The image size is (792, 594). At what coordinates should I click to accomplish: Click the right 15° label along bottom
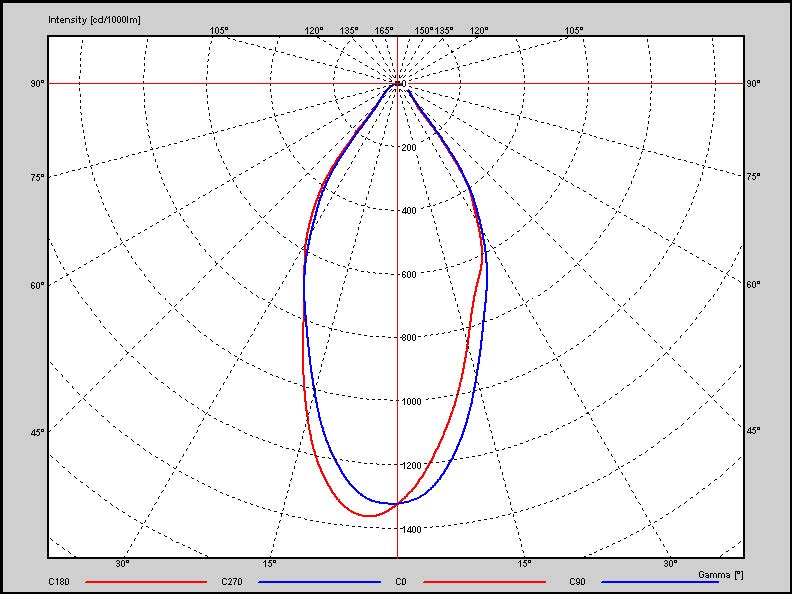524,564
